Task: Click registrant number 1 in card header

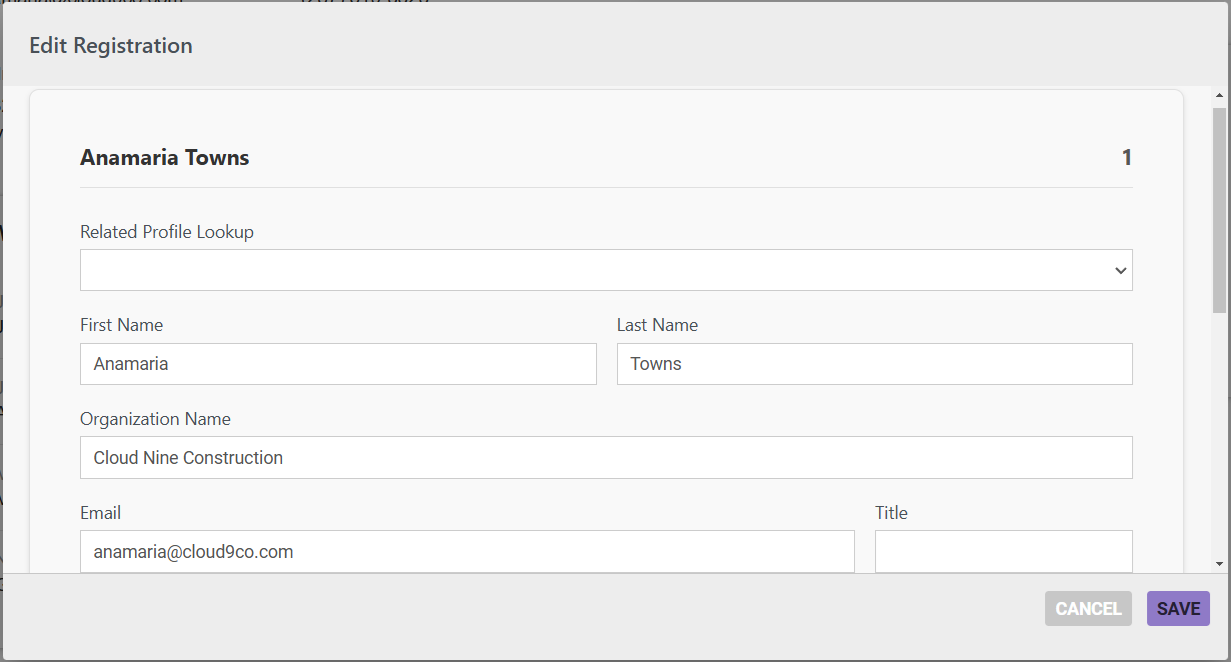Action: tap(1127, 157)
